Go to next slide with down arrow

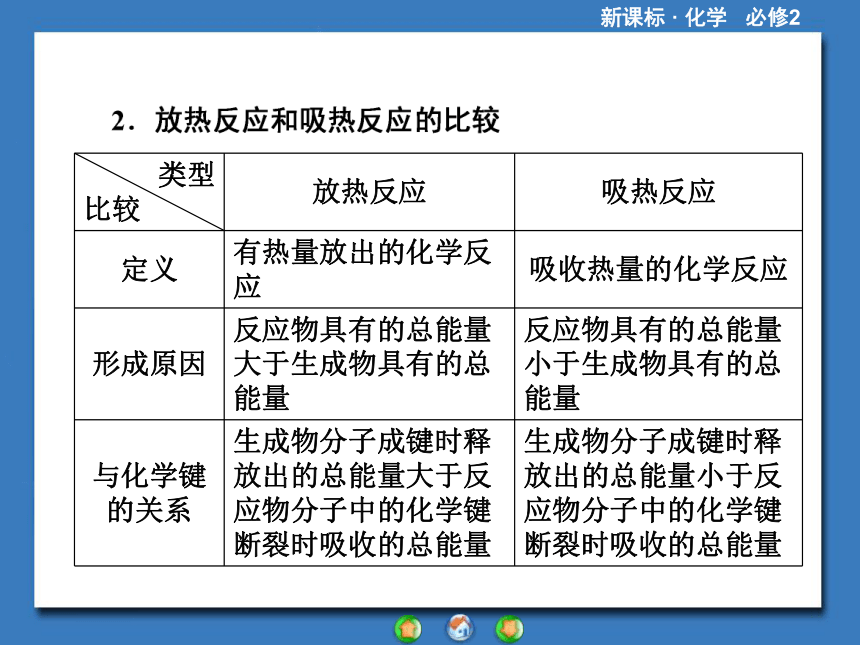(509, 629)
